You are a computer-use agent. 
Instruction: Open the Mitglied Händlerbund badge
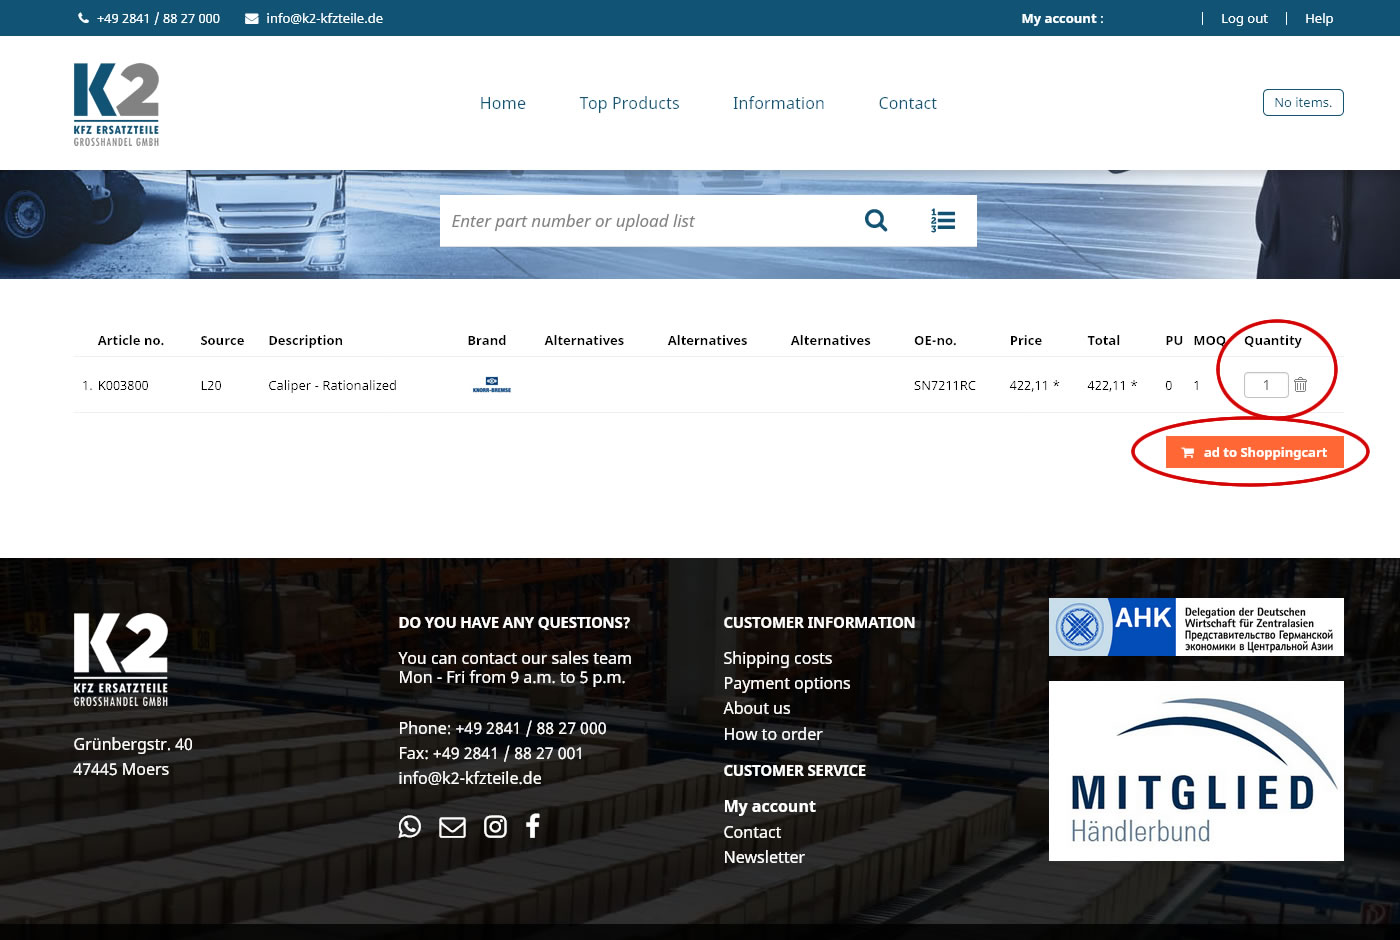coord(1196,771)
